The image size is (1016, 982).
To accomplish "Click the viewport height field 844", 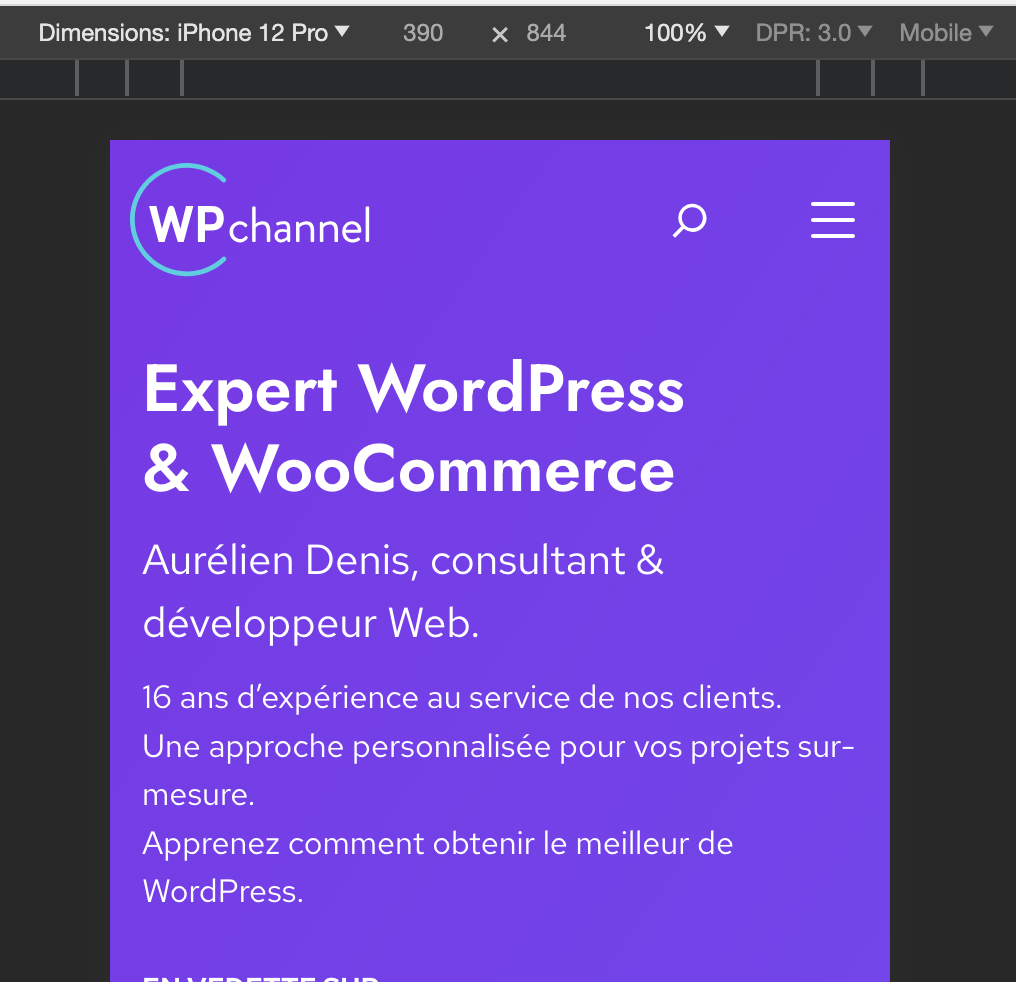I will (546, 32).
